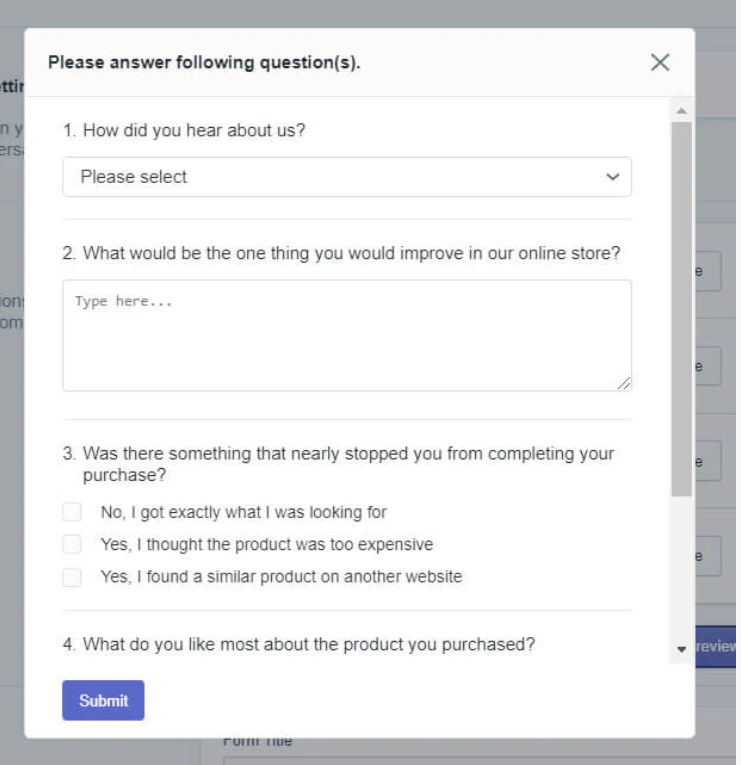Close the questions dialog with the X
The width and height of the screenshot is (741, 765).
[659, 62]
